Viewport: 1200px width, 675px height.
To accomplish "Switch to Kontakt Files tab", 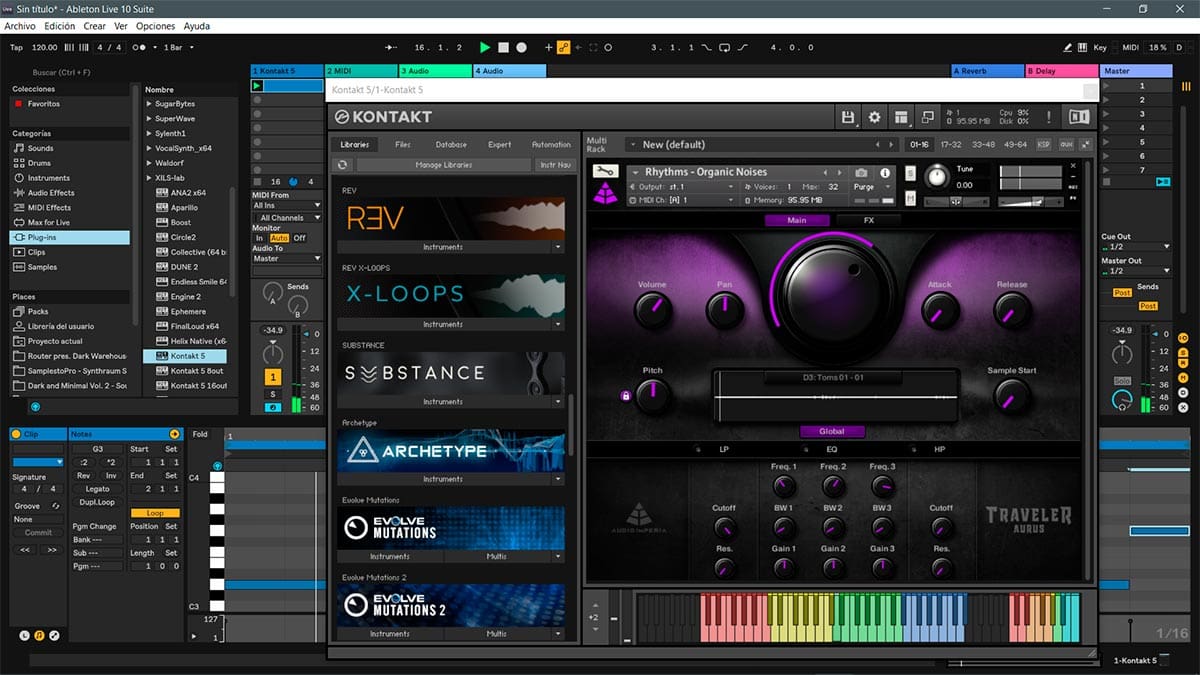I will click(x=402, y=145).
